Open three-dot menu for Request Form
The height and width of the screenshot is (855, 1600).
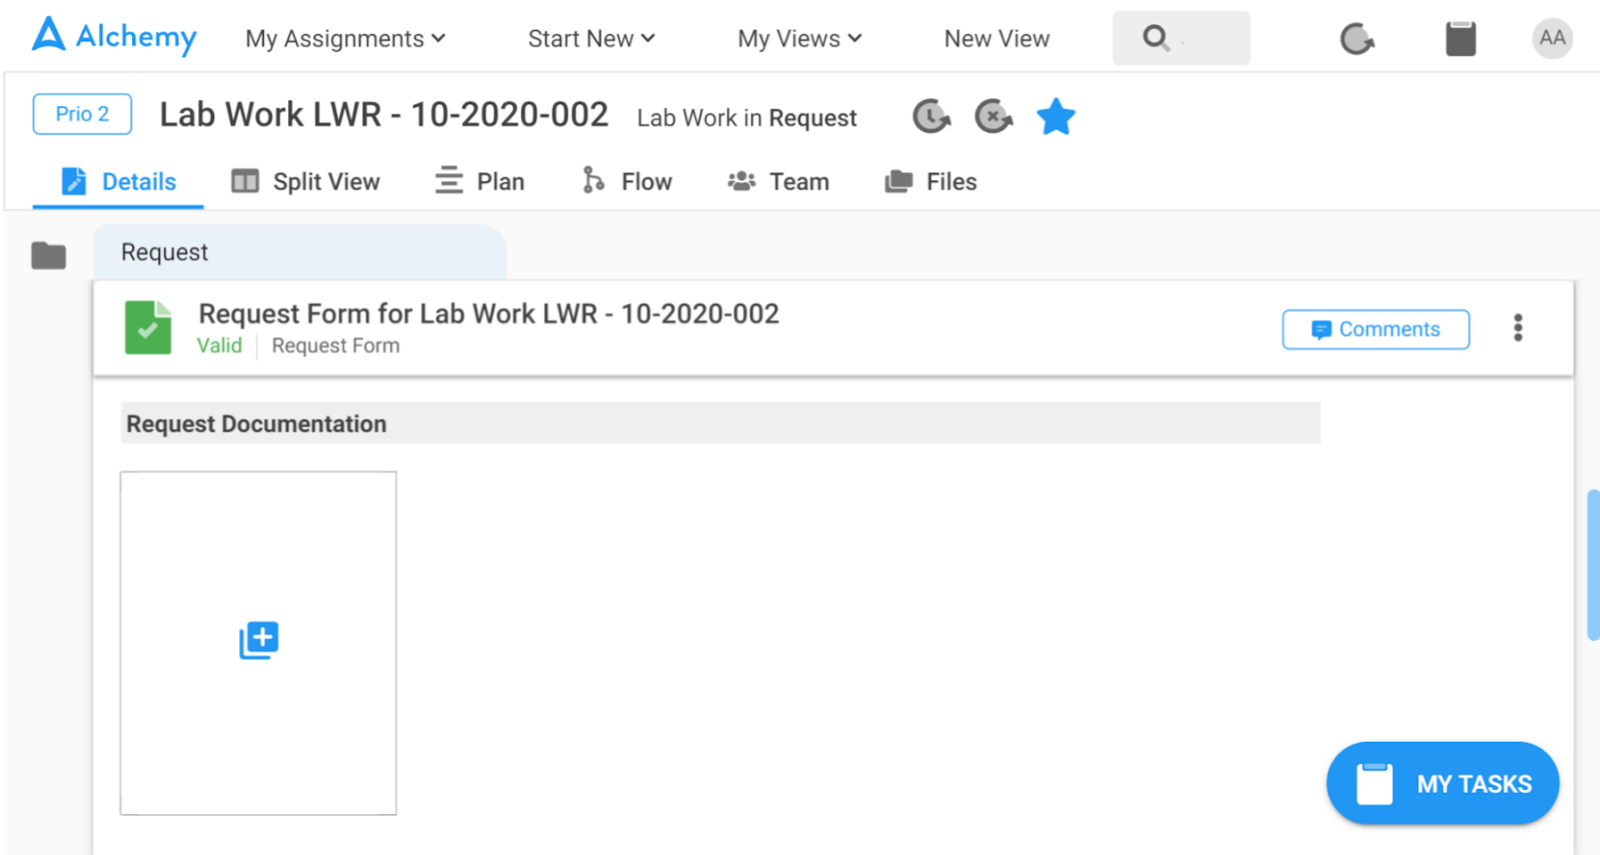tap(1518, 328)
